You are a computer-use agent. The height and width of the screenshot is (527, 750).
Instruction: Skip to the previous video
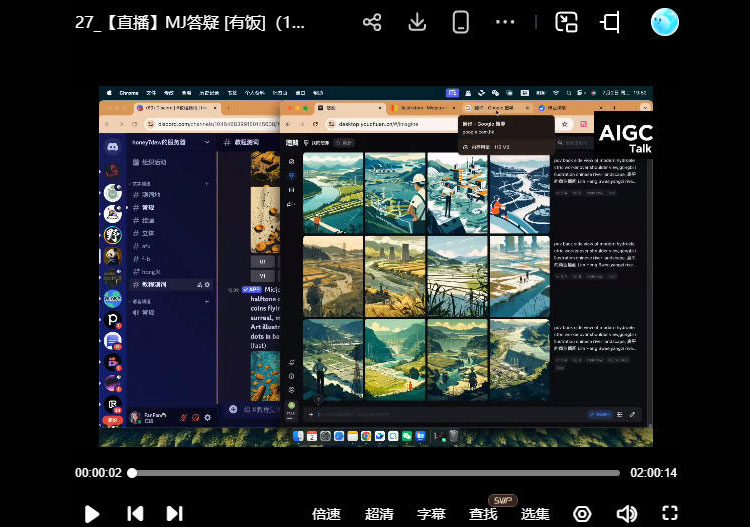135,513
